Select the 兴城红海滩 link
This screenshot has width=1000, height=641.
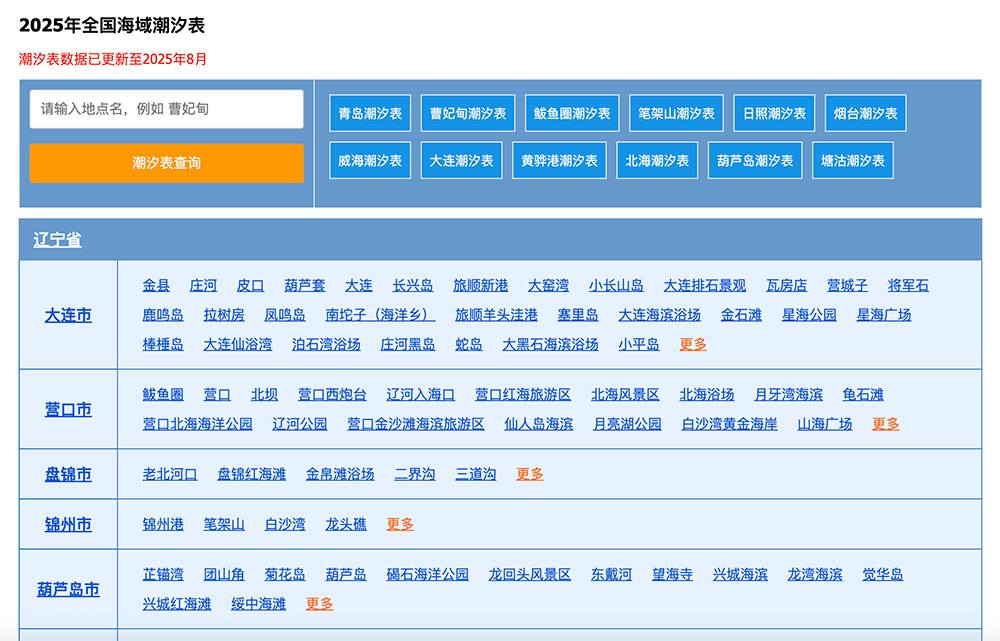click(x=177, y=603)
